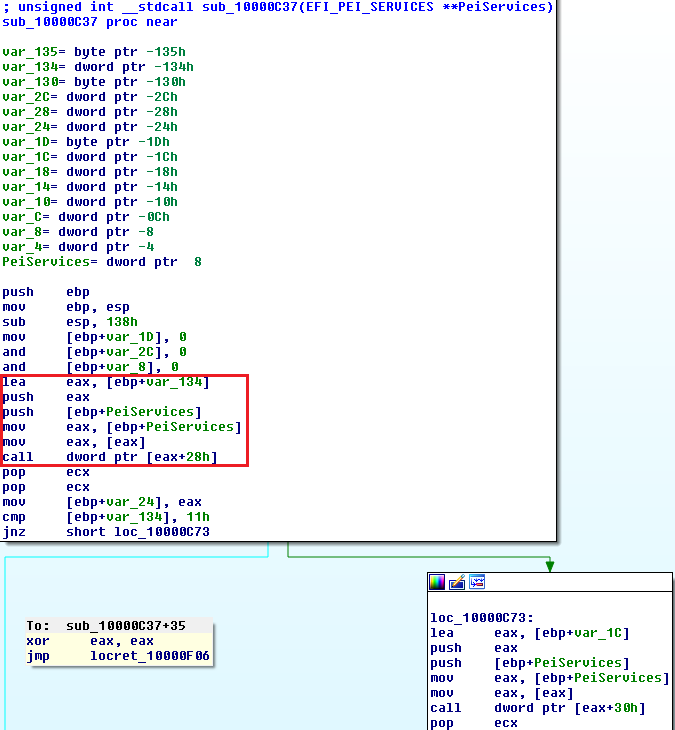Select the var_4 dword ptr -4 declaration
Image resolution: width=675 pixels, height=730 pixels.
[x=78, y=247]
